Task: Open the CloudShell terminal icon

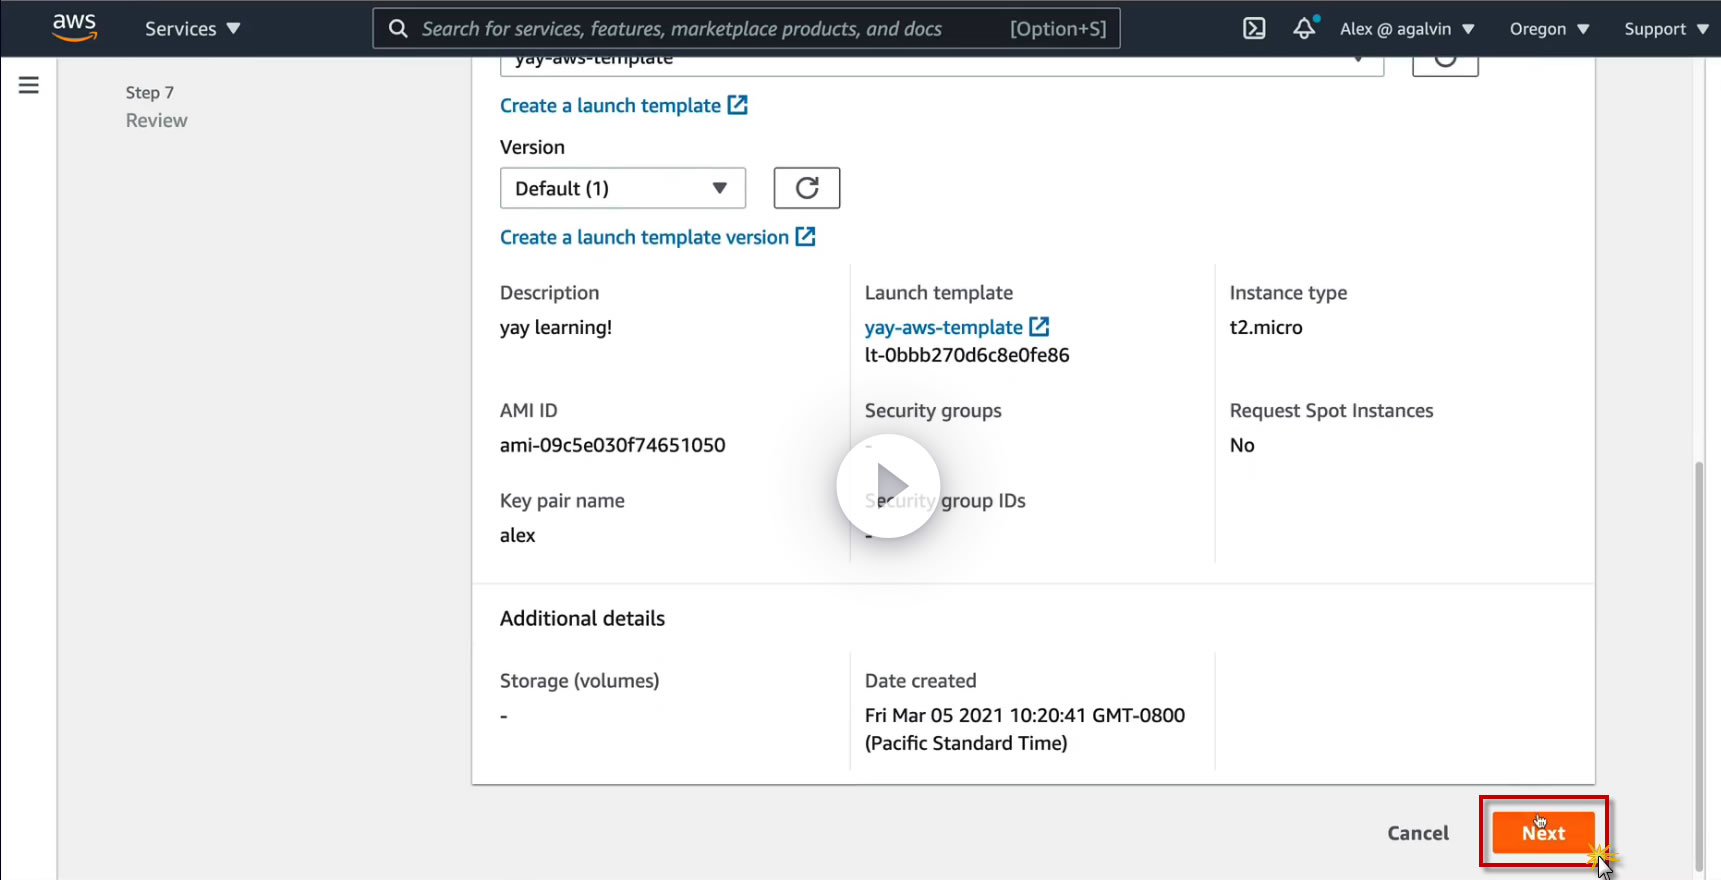Action: point(1254,29)
